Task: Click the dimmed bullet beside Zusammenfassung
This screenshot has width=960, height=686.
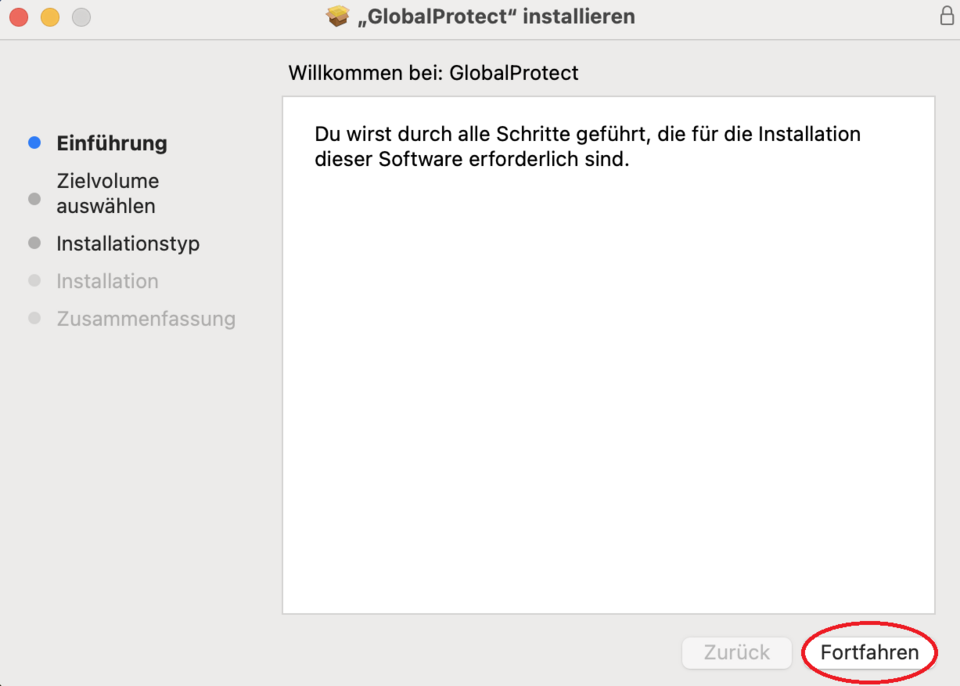Action: click(34, 319)
